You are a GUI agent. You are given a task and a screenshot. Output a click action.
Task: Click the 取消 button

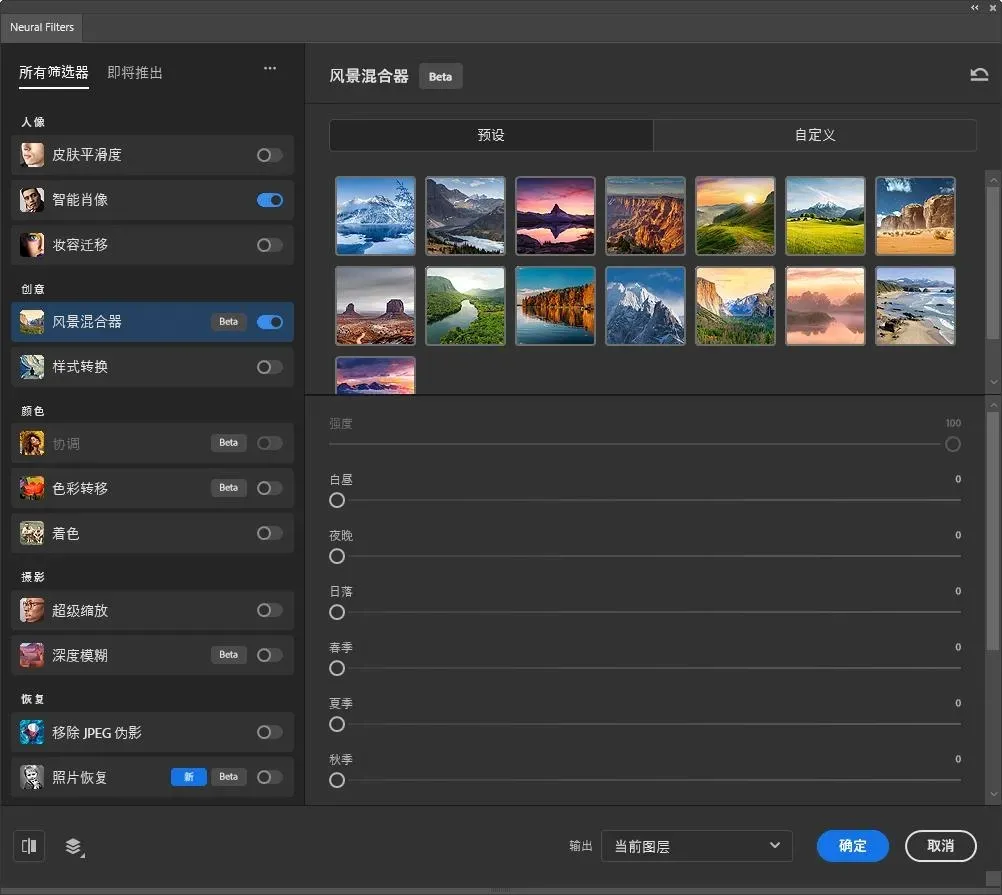(x=940, y=846)
